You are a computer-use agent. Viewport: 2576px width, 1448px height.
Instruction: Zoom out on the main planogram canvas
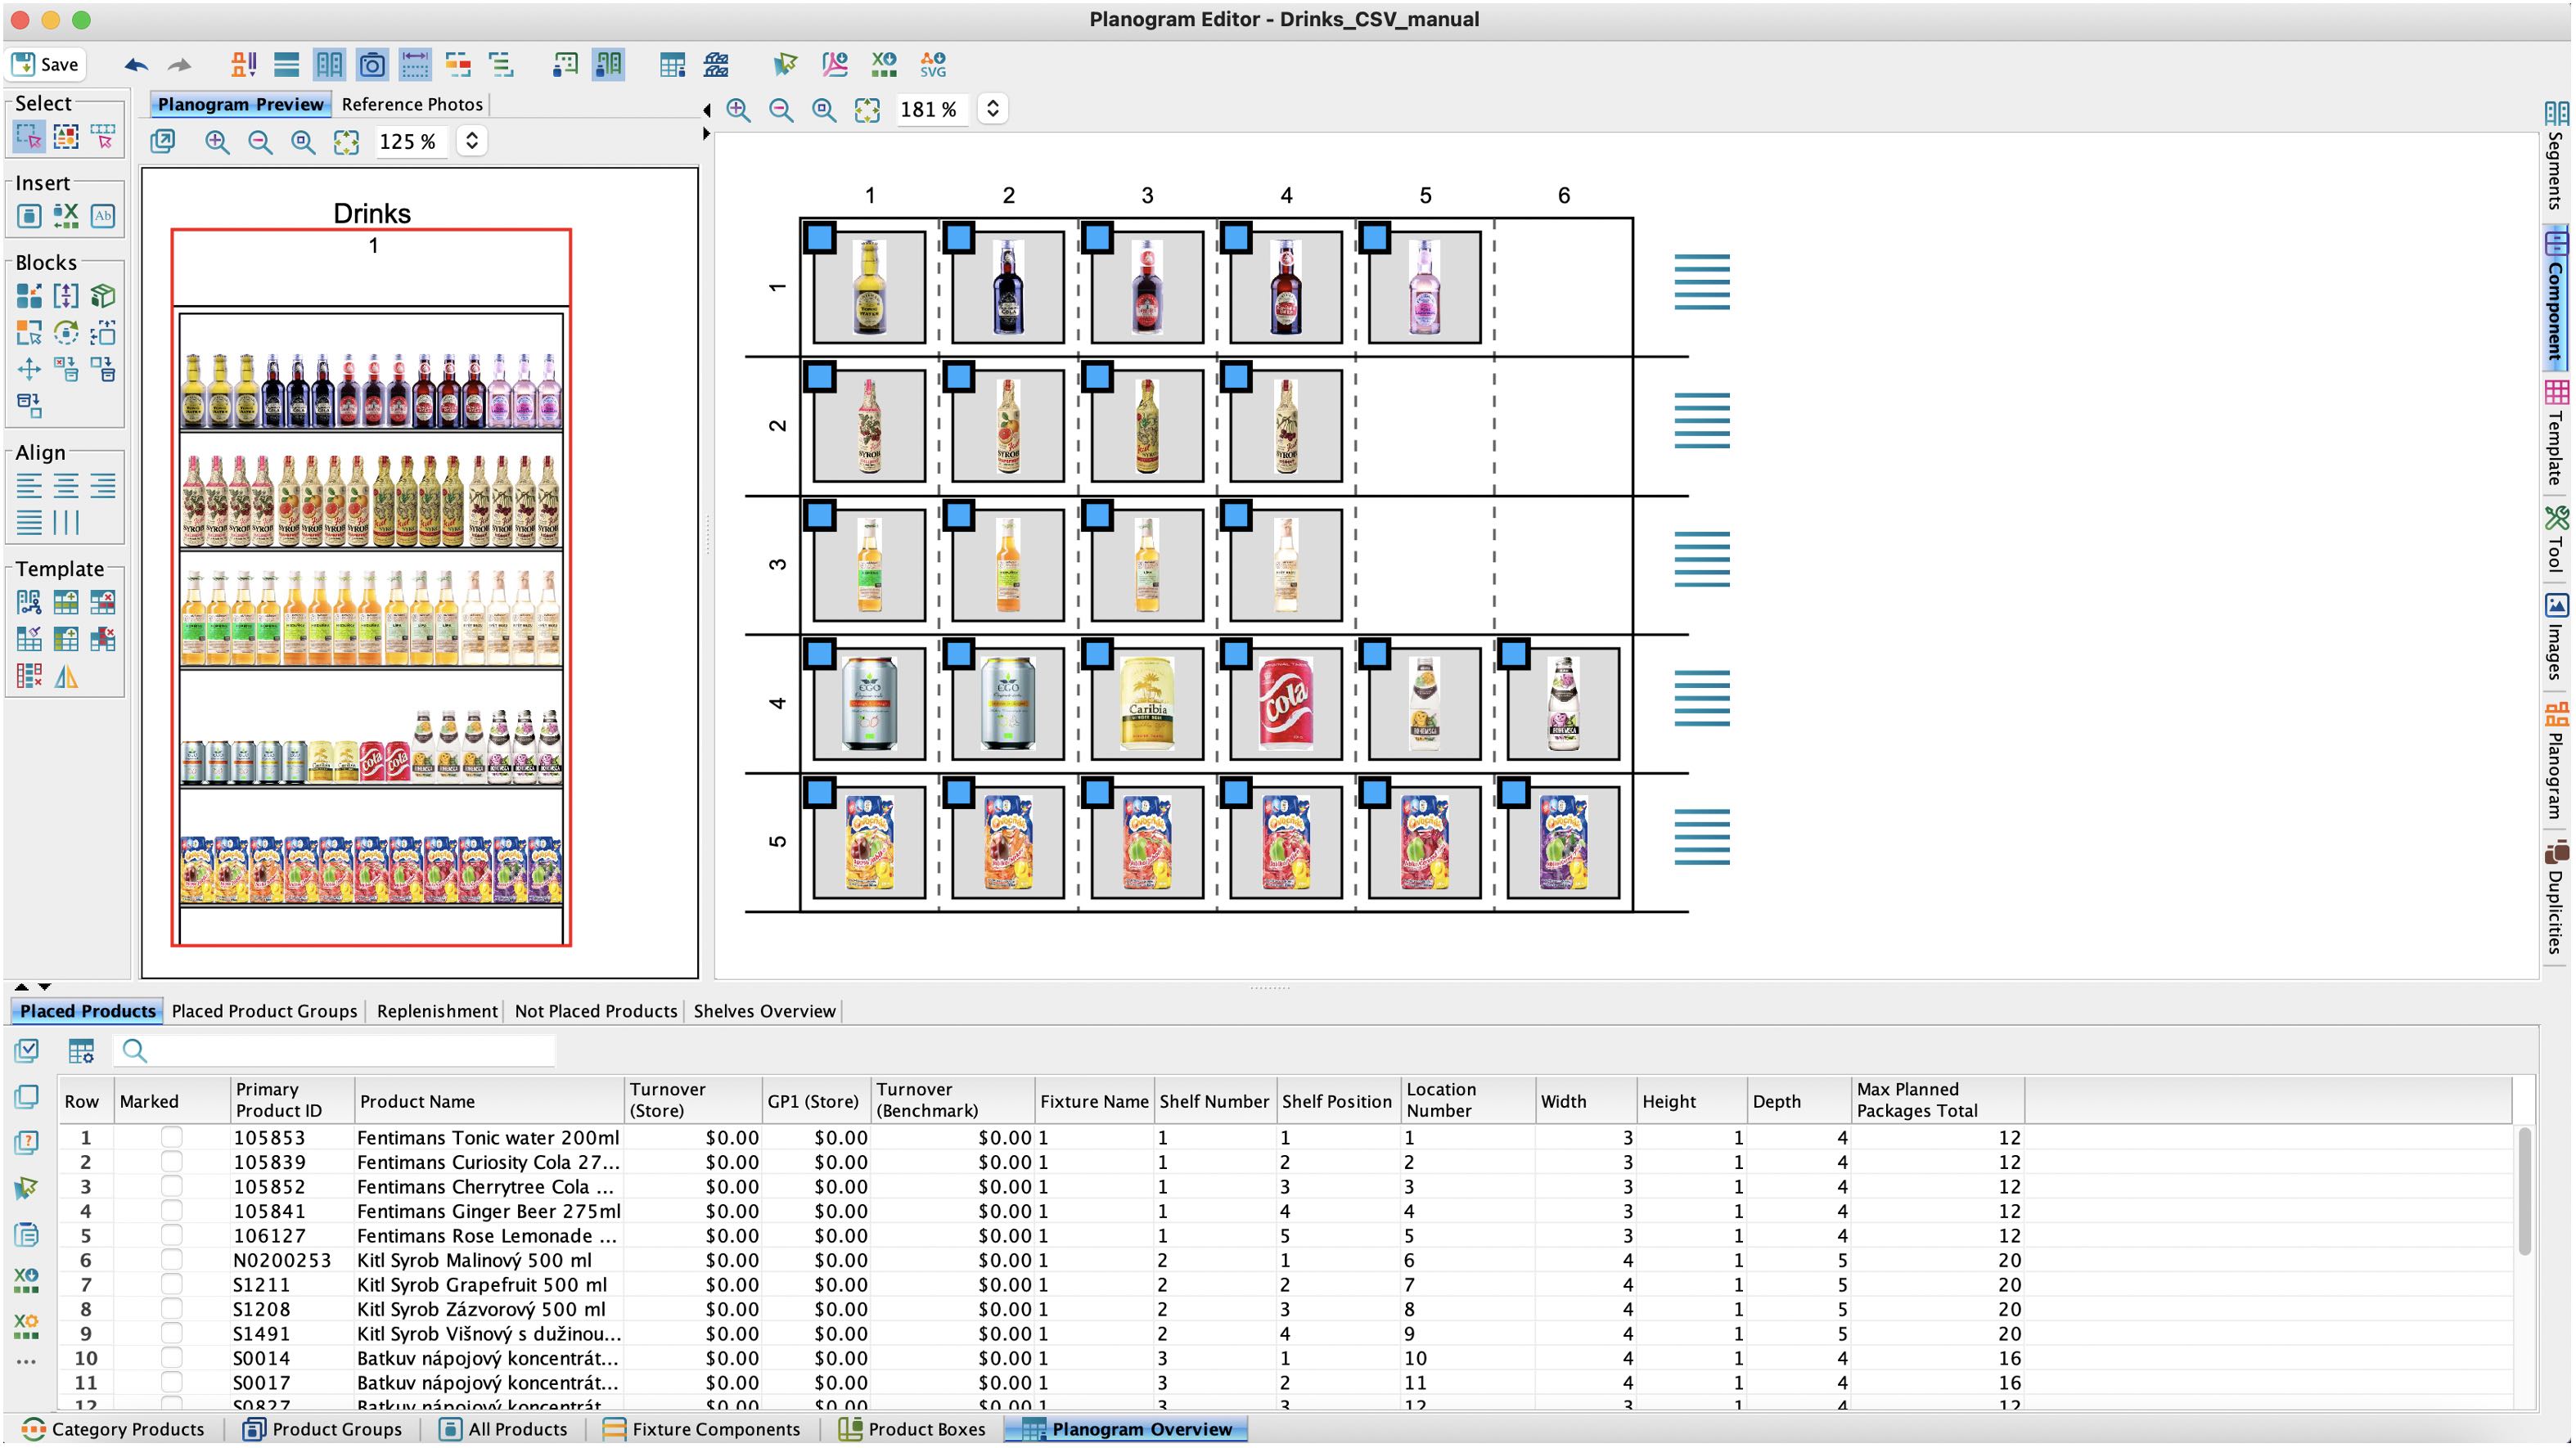click(x=781, y=110)
